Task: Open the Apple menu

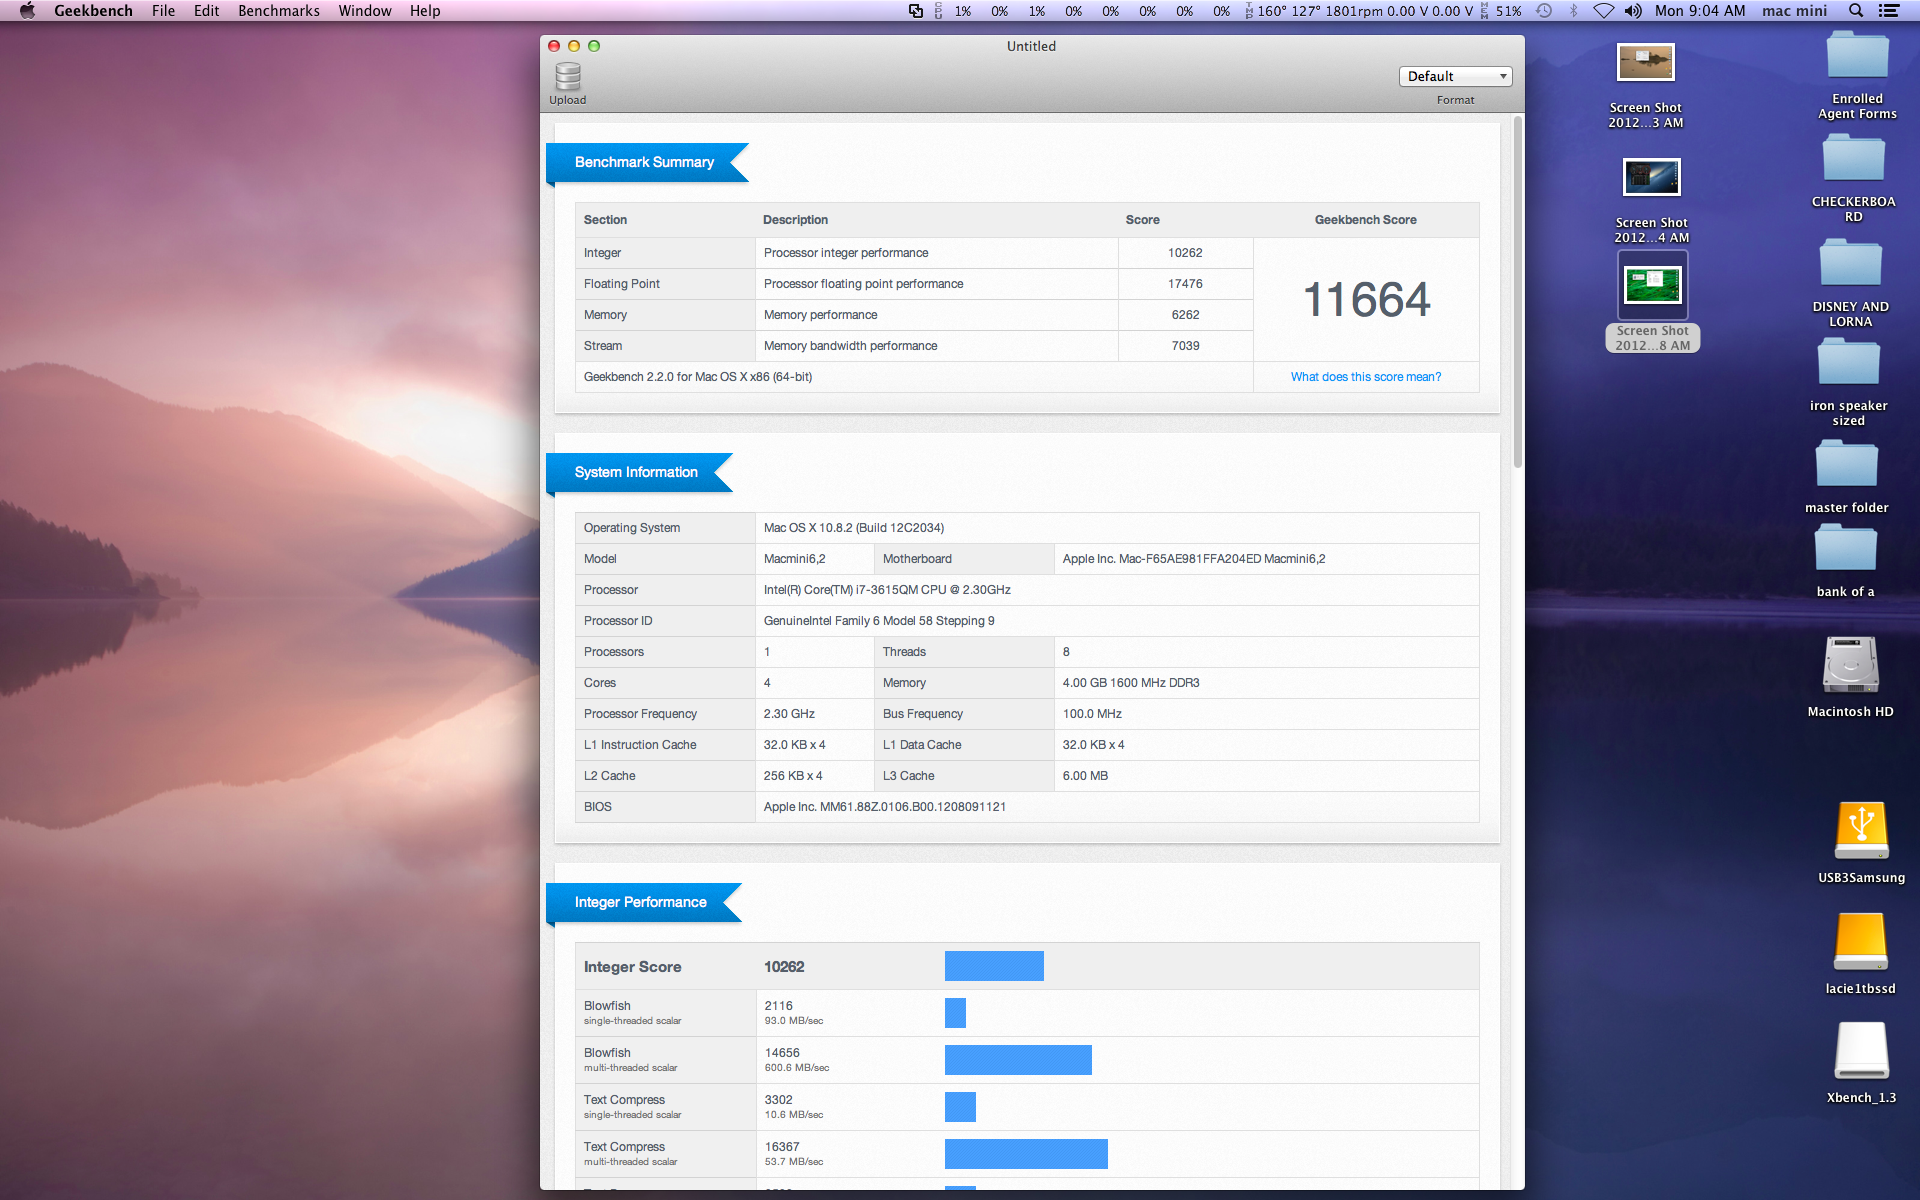Action: coord(27,11)
